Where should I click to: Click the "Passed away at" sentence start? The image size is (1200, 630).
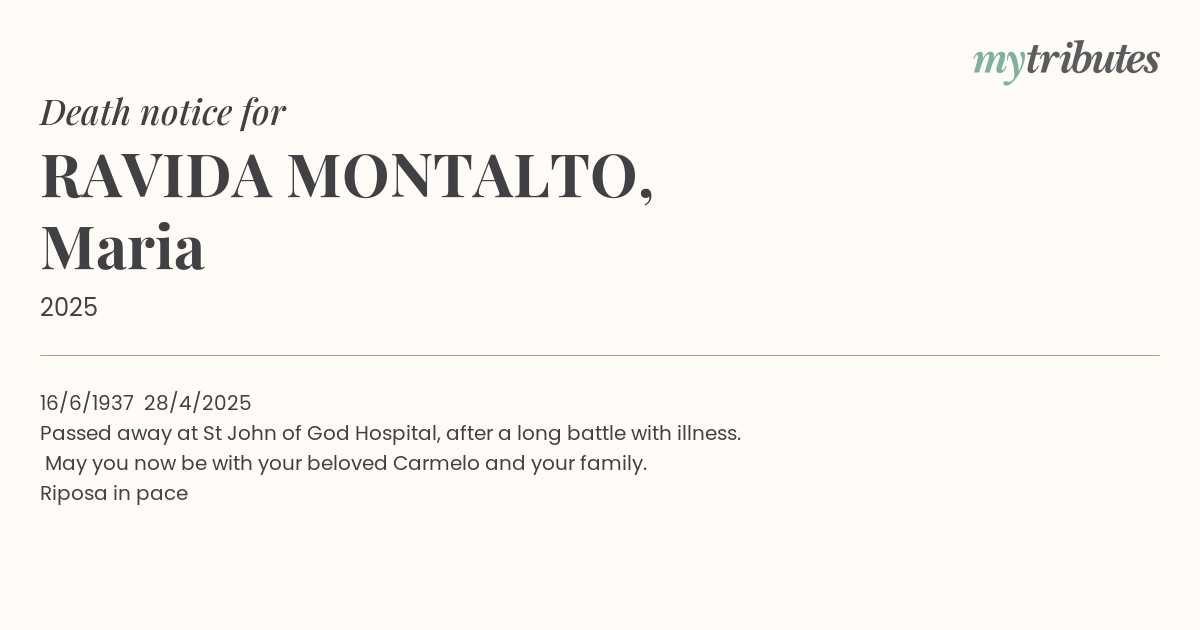pyautogui.click(x=119, y=434)
